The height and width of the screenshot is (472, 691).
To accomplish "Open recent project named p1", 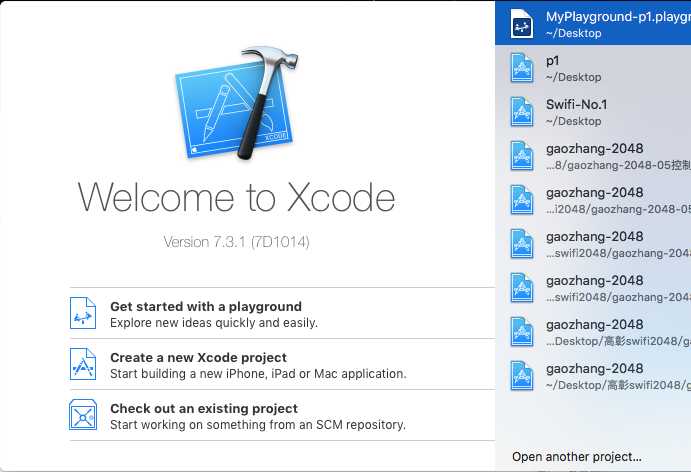I will (593, 68).
